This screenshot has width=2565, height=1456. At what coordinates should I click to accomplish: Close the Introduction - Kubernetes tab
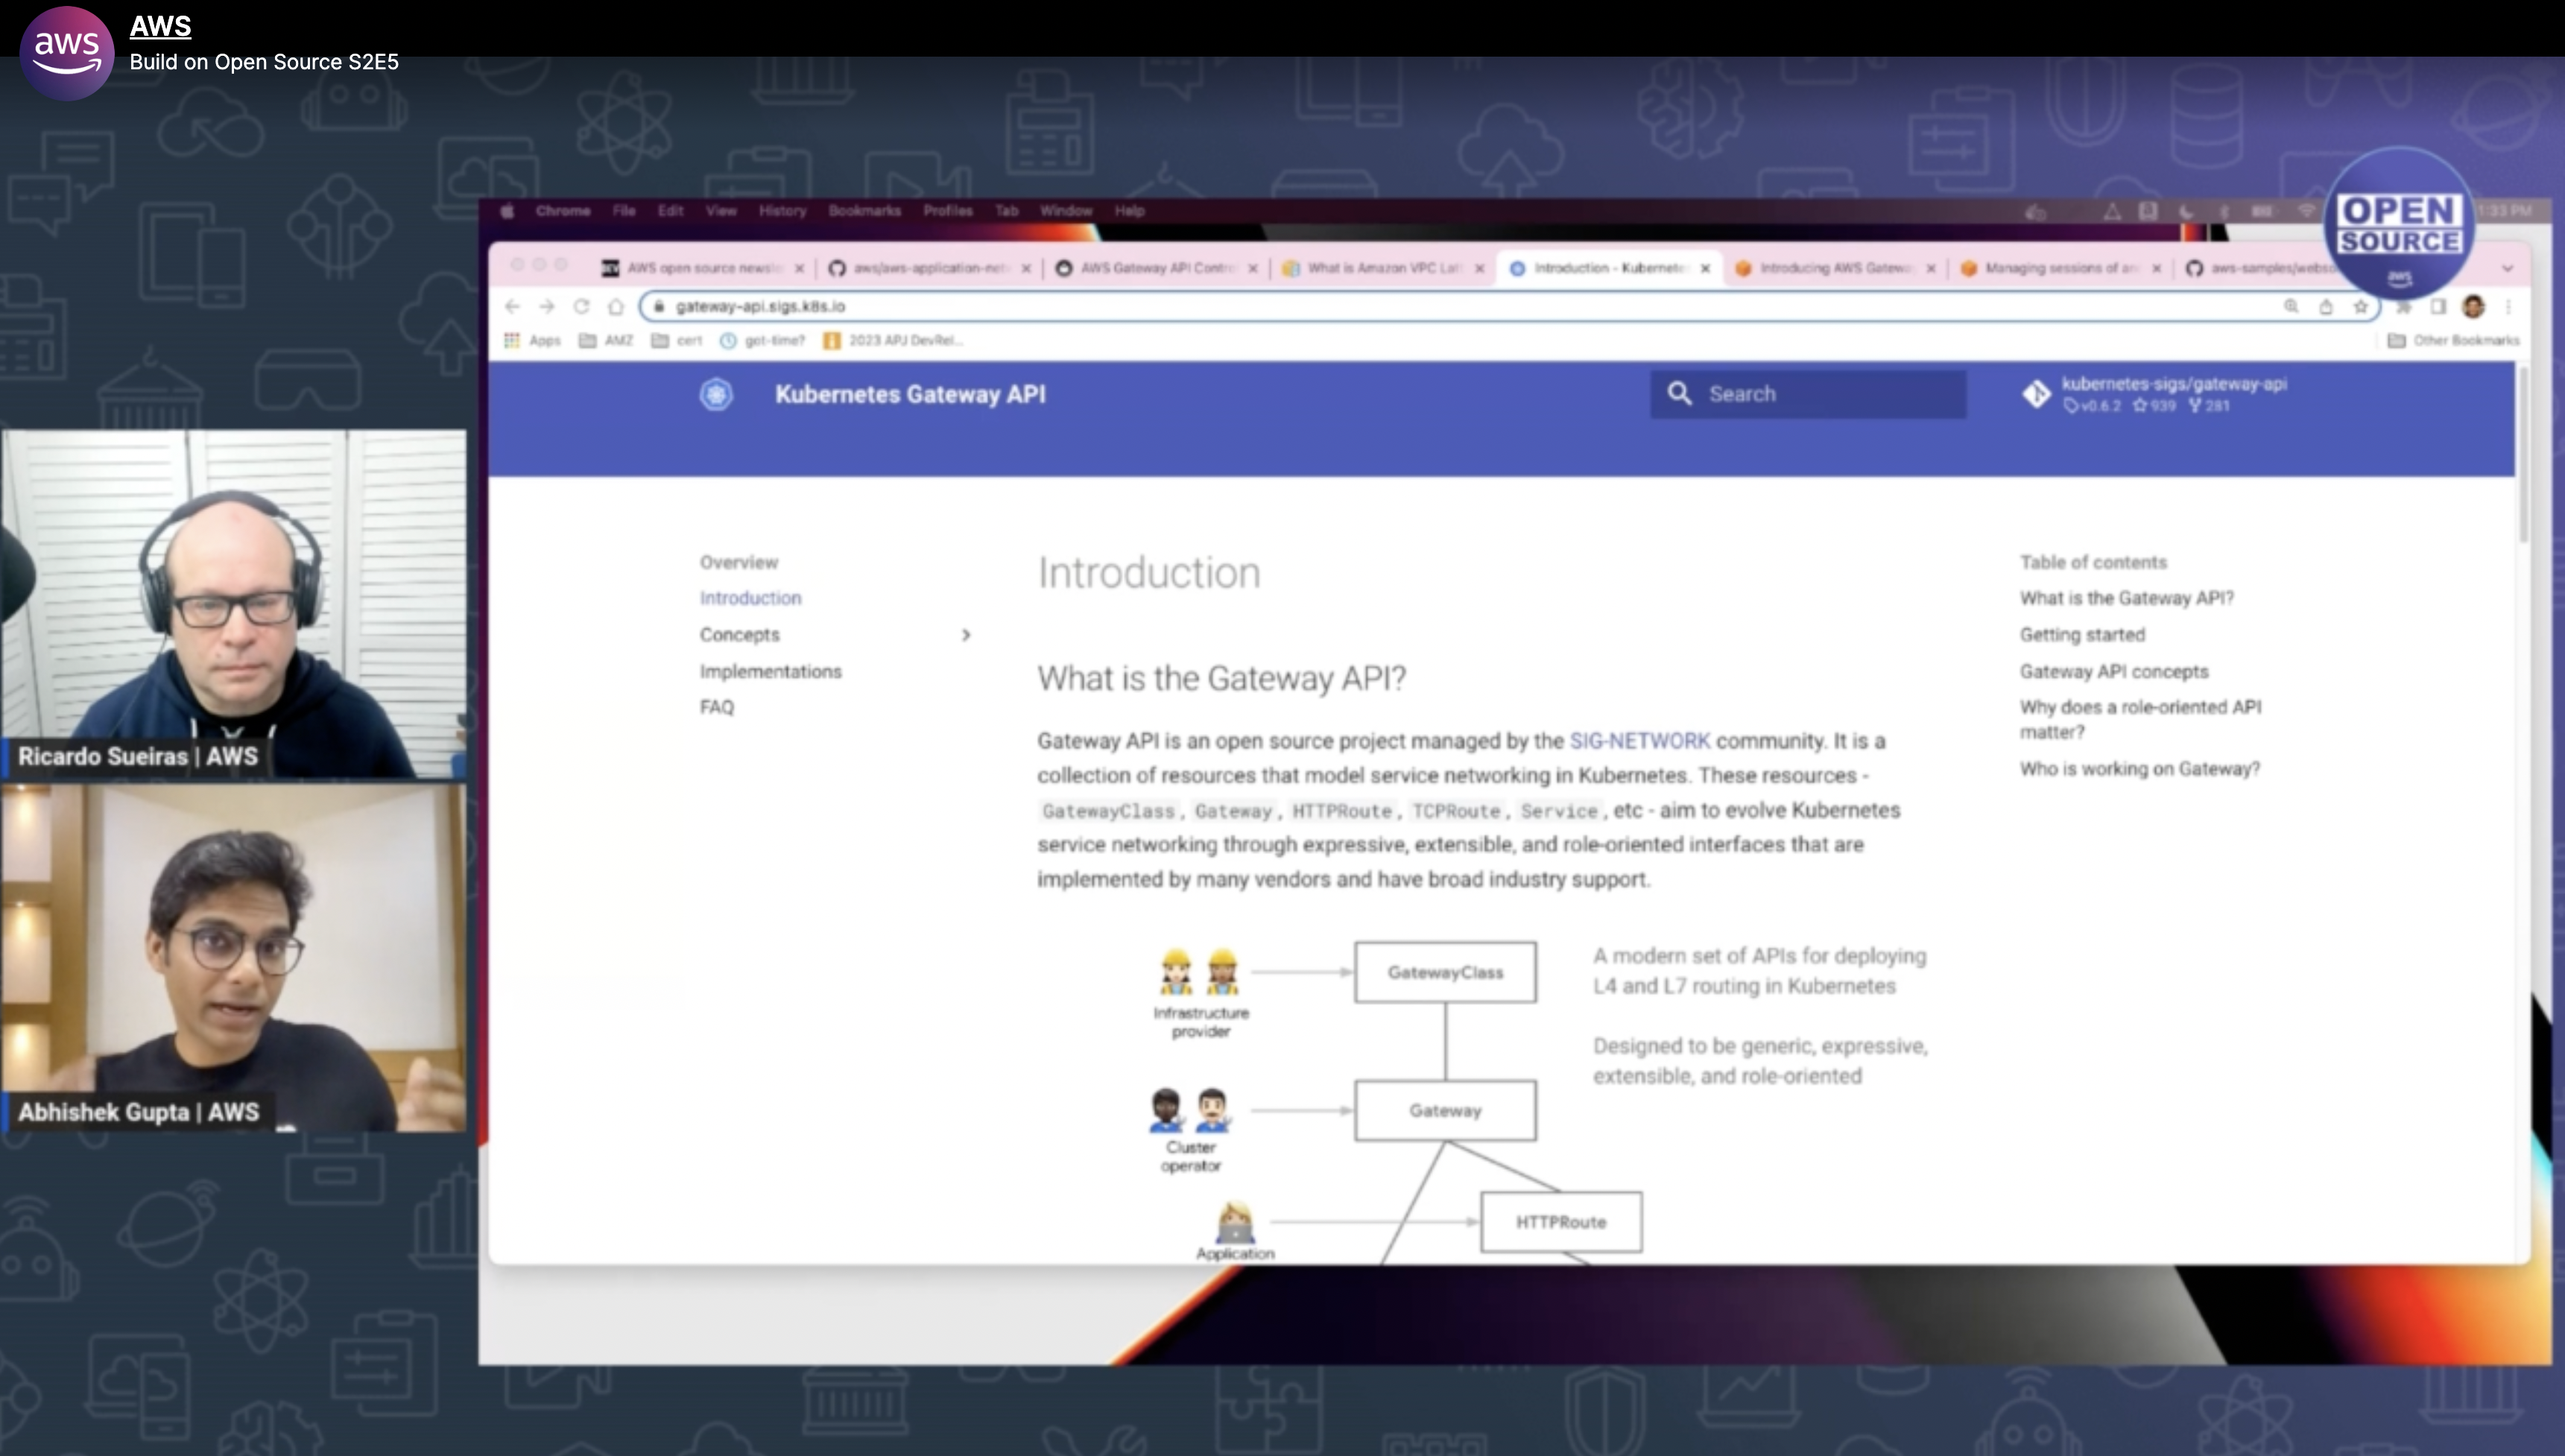pyautogui.click(x=1705, y=268)
